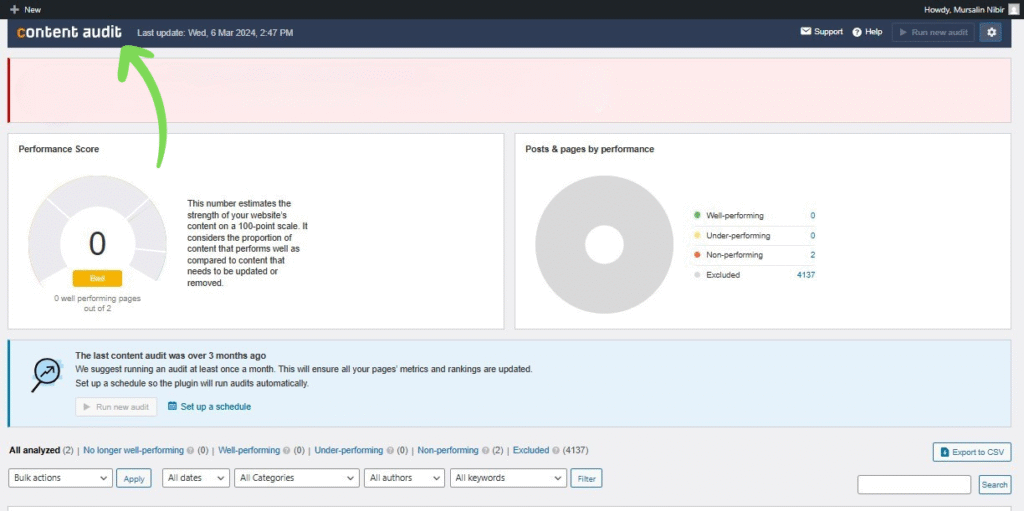This screenshot has height=511, width=1024.
Task: Select the All analyzed filter tab
Action: [x=35, y=450]
